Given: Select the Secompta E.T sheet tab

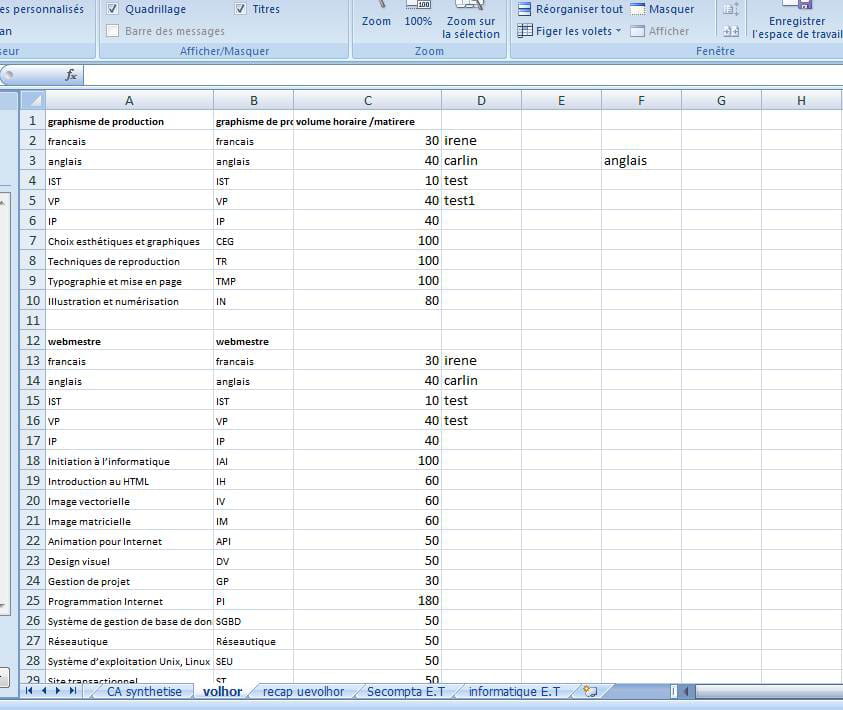Looking at the screenshot, I should 405,691.
